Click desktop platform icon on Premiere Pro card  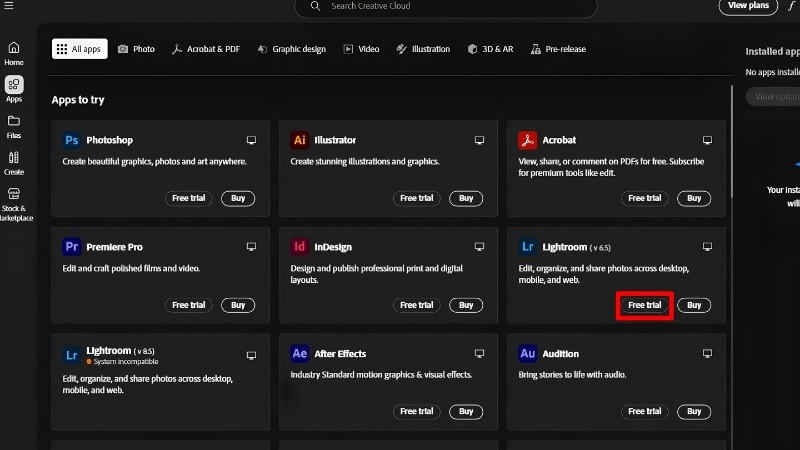pos(252,247)
